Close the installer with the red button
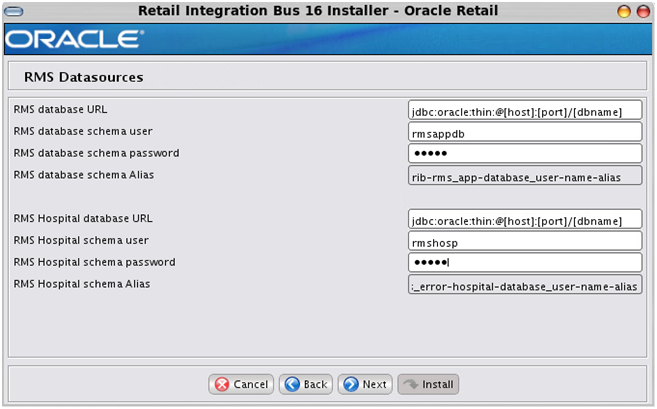 (644, 11)
